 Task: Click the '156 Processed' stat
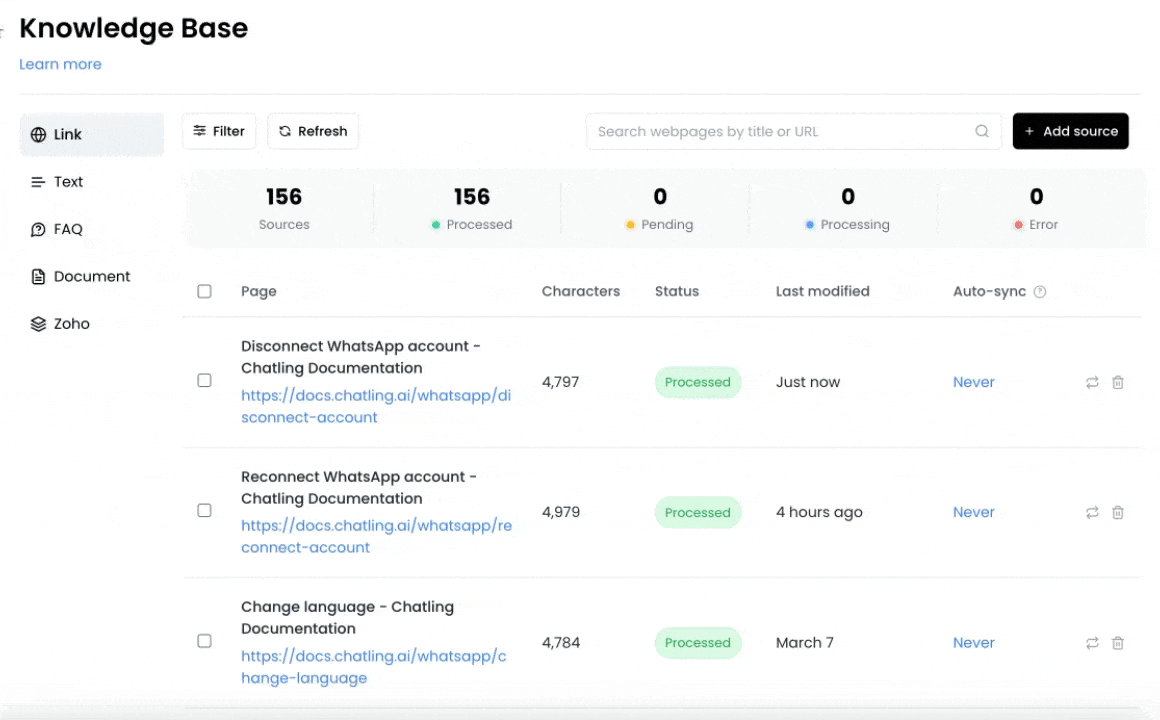(472, 208)
